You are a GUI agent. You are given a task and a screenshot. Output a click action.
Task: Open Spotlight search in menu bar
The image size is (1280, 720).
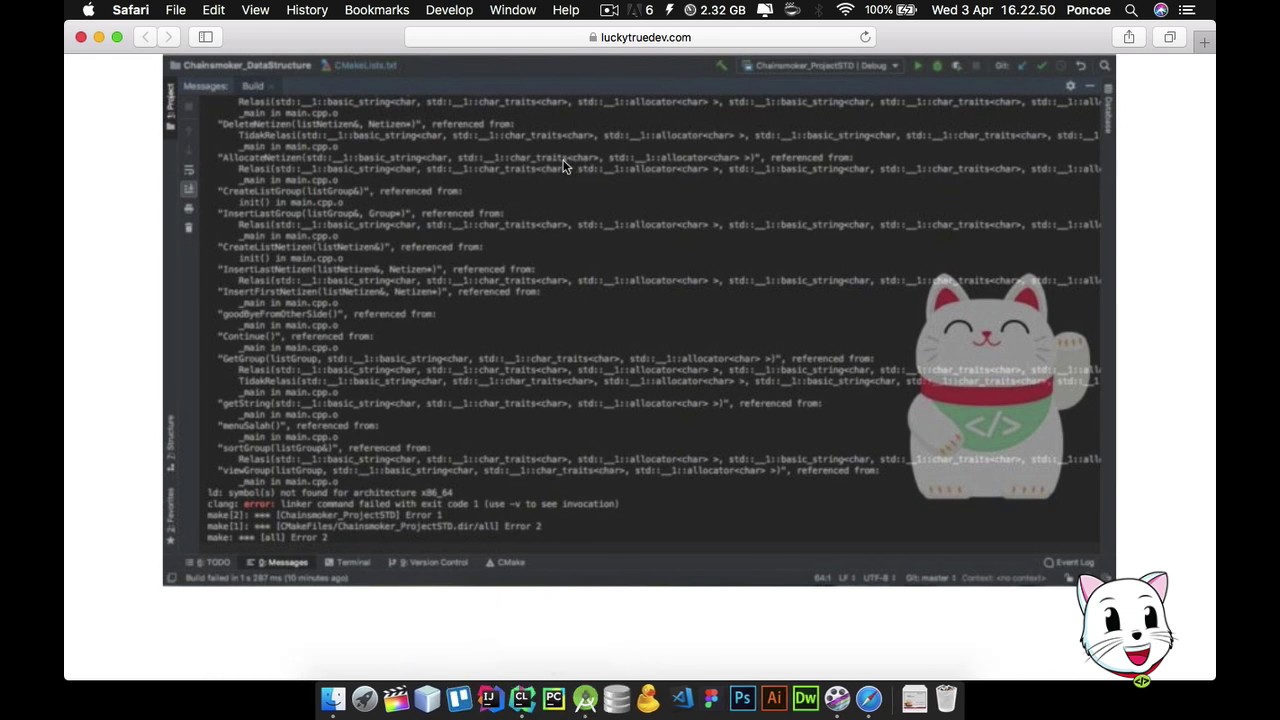coord(1131,10)
